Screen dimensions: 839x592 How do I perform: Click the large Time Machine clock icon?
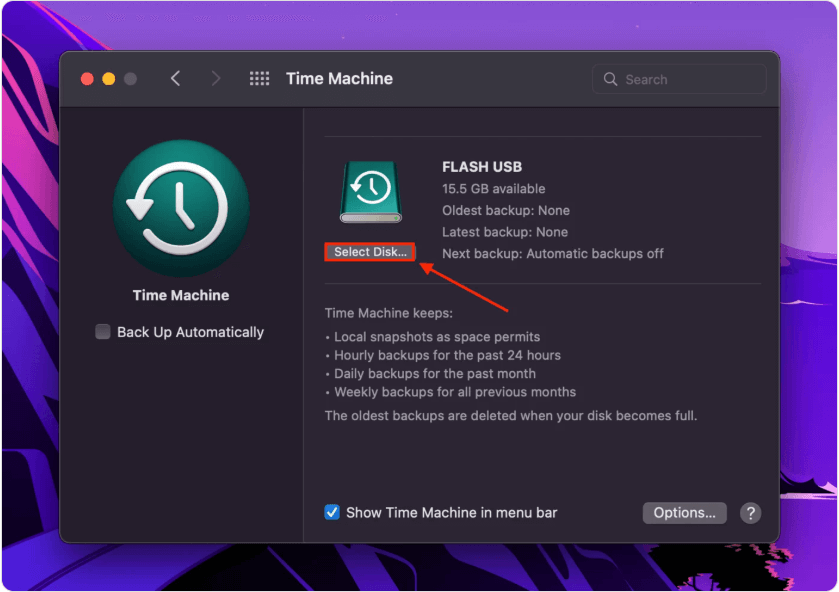point(181,208)
